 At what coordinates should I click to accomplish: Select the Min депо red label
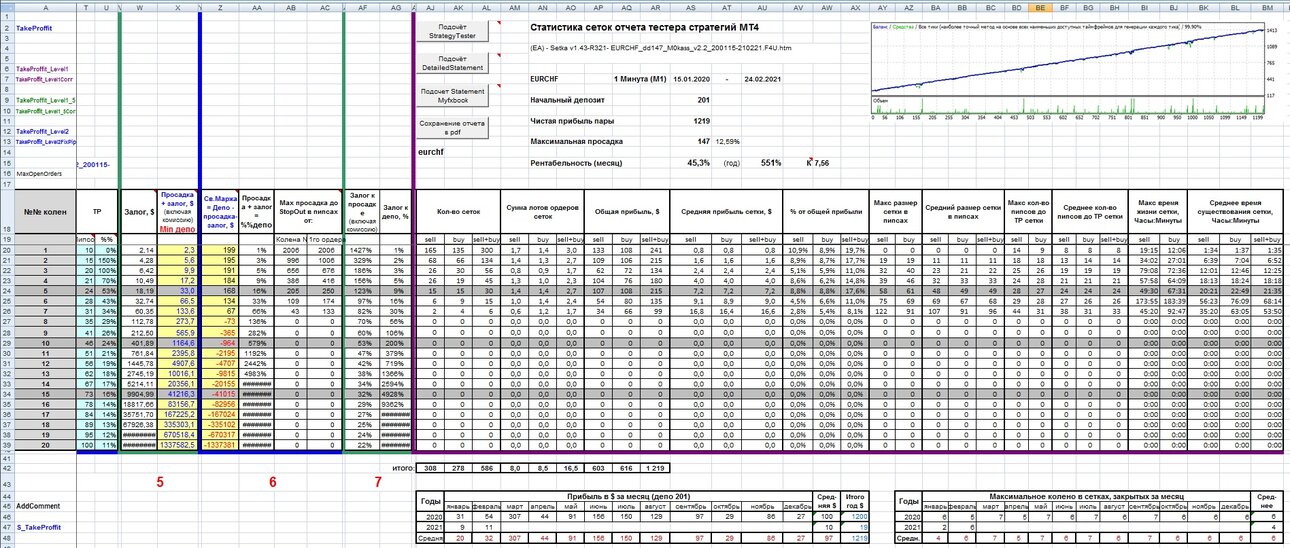177,229
